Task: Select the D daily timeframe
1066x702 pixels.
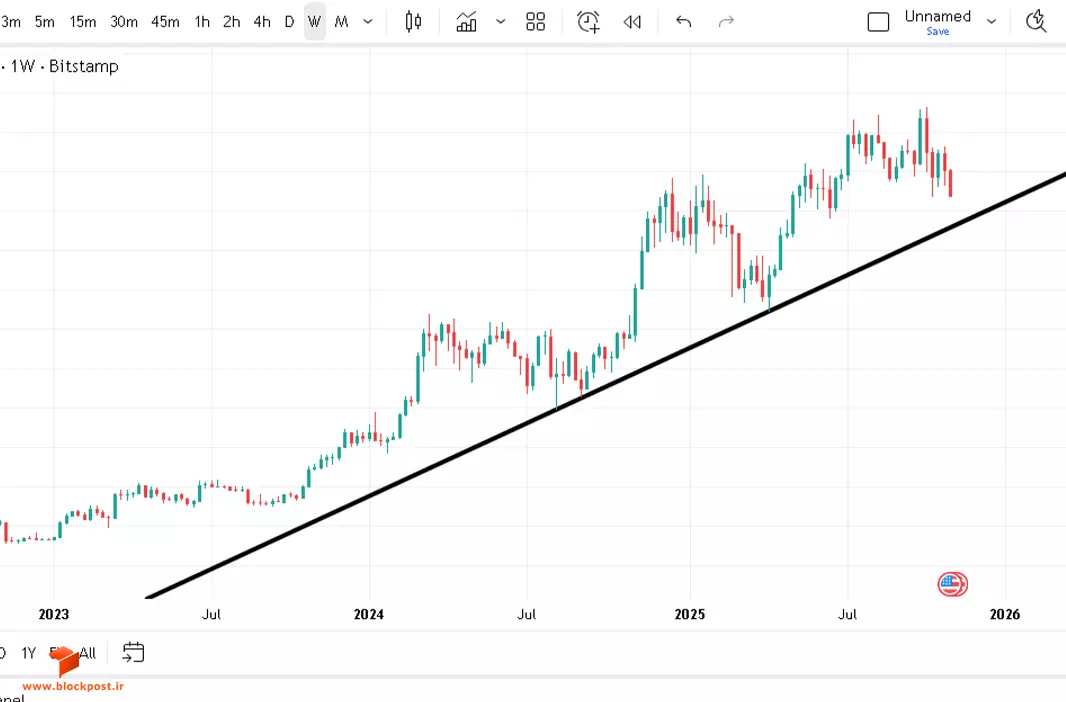Action: pos(289,22)
